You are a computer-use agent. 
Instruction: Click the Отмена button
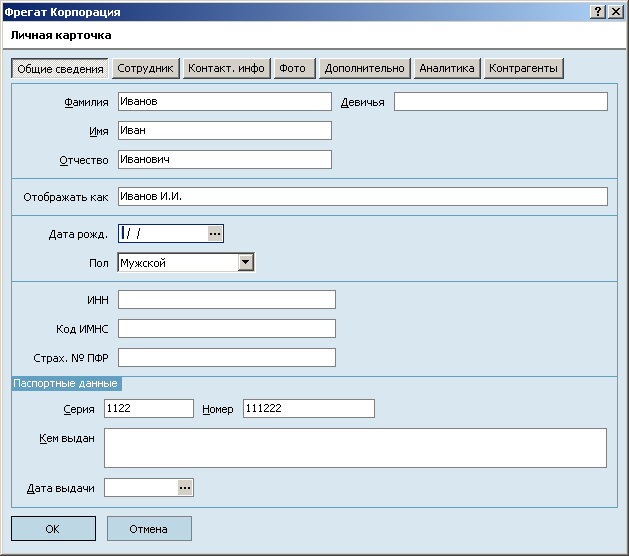[x=149, y=529]
